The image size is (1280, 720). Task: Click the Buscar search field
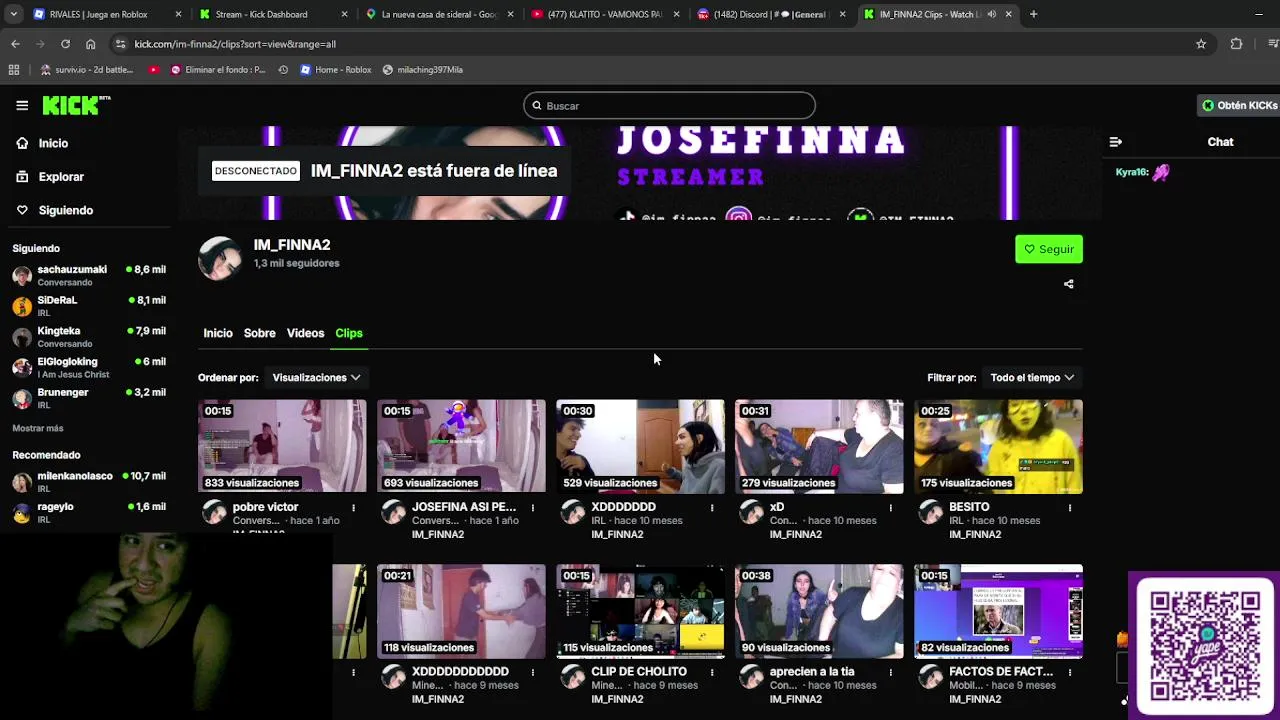tap(669, 105)
